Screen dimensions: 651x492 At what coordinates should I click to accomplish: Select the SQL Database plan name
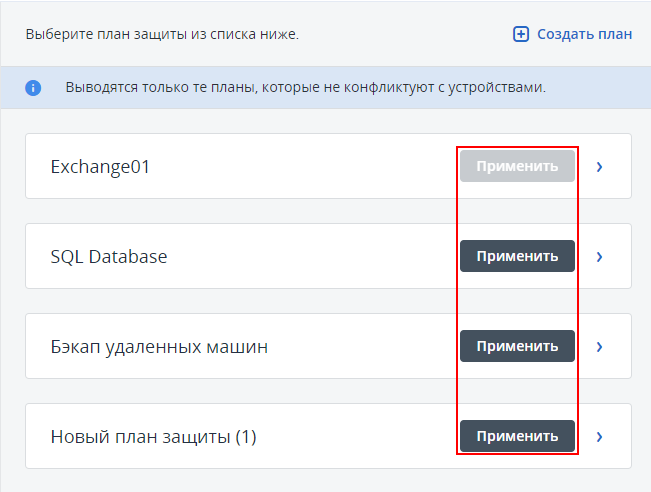(x=109, y=257)
